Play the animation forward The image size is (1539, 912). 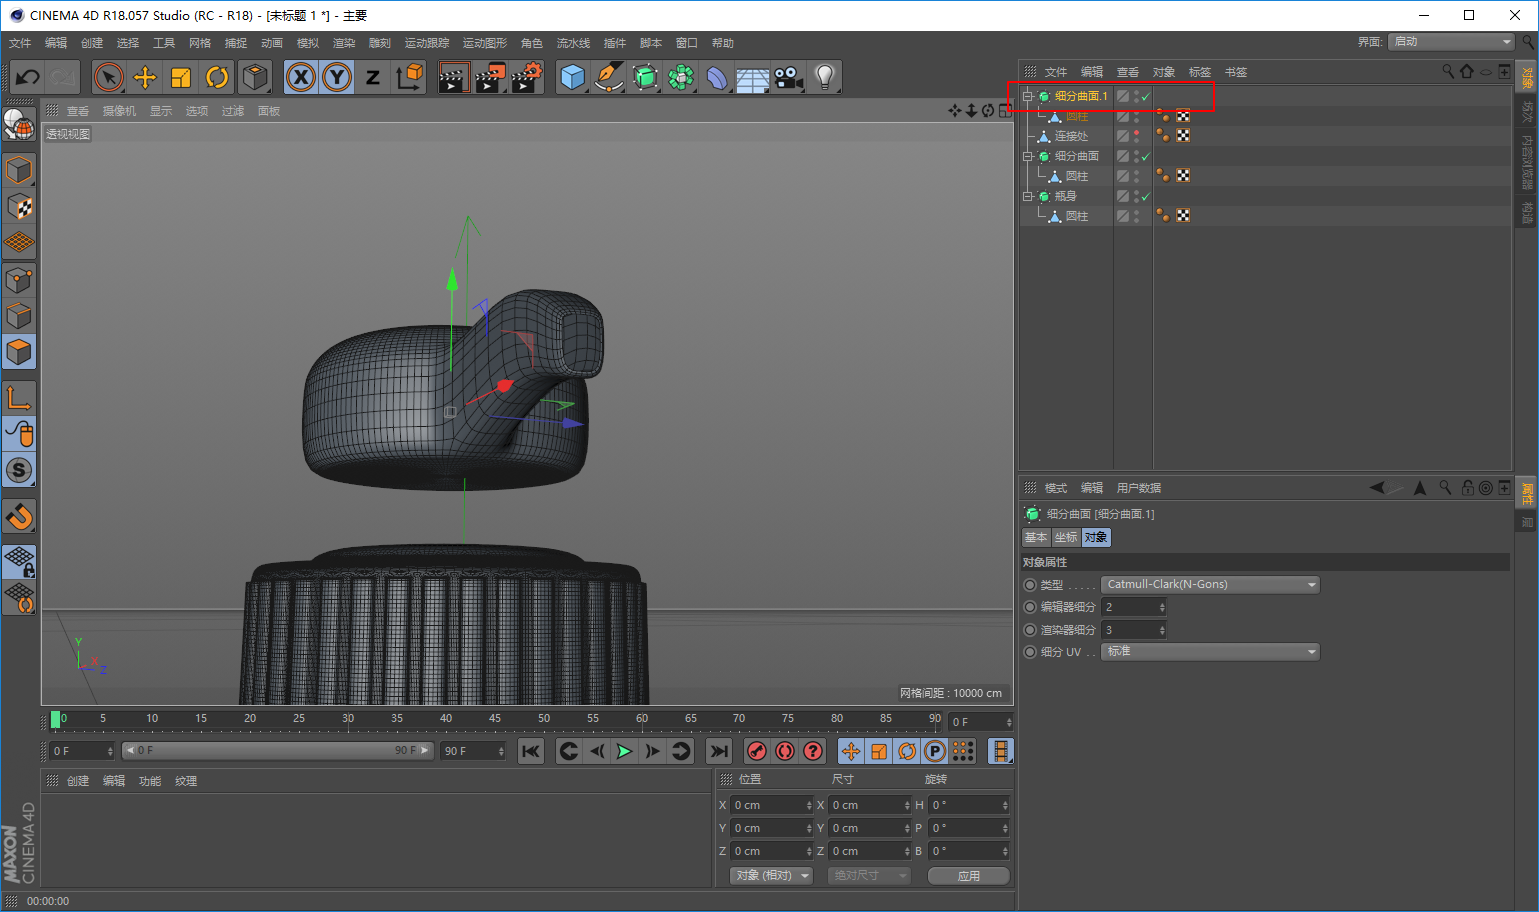tap(625, 751)
